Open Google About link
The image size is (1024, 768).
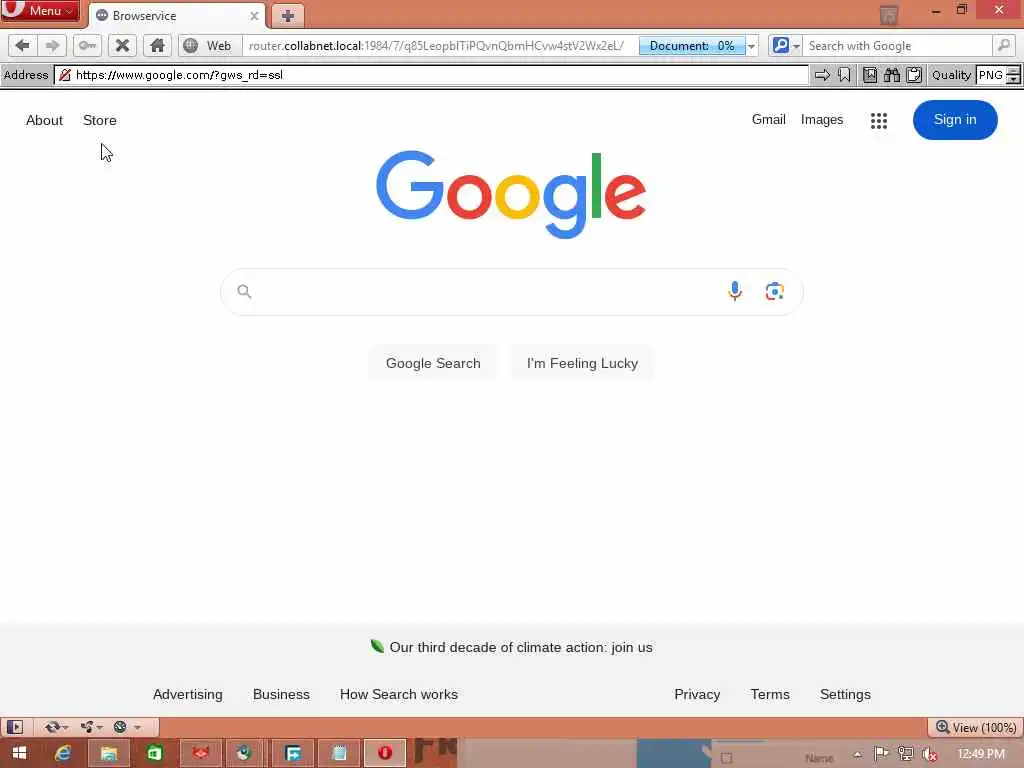point(44,120)
